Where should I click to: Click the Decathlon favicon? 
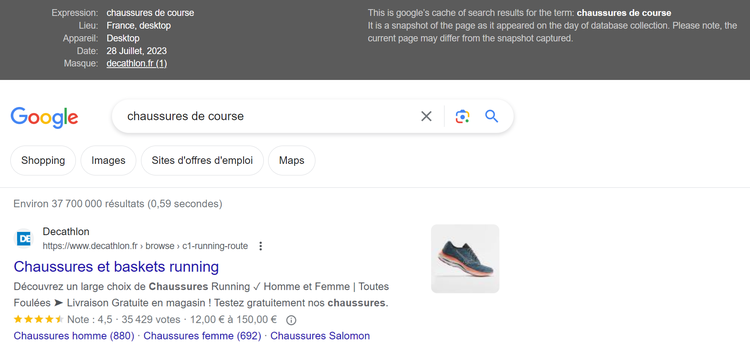23,239
